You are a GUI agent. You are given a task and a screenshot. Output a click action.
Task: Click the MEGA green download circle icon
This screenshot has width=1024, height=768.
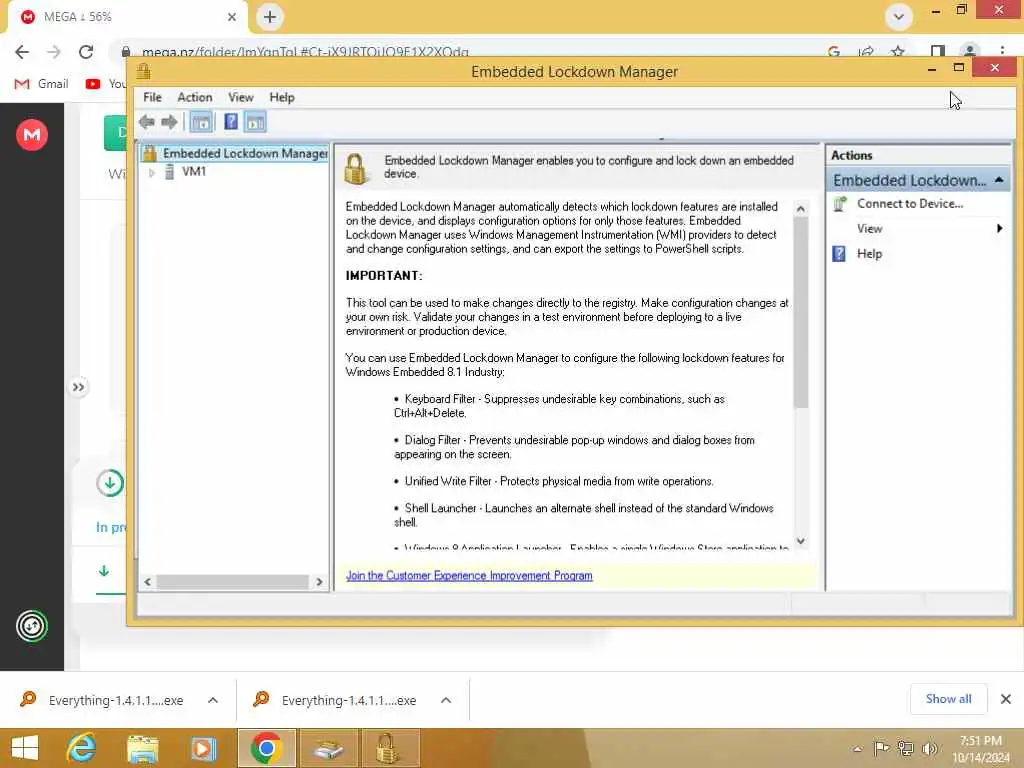tap(110, 483)
